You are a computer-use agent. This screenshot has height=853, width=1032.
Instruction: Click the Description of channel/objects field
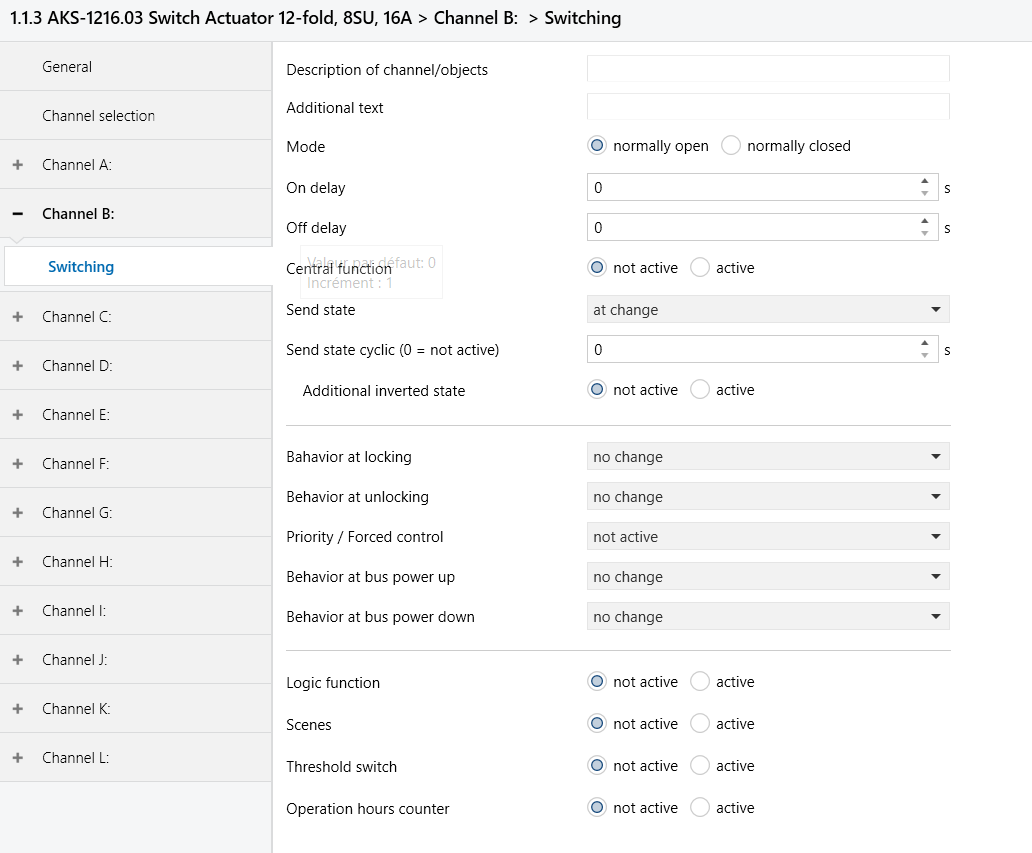click(x=768, y=68)
